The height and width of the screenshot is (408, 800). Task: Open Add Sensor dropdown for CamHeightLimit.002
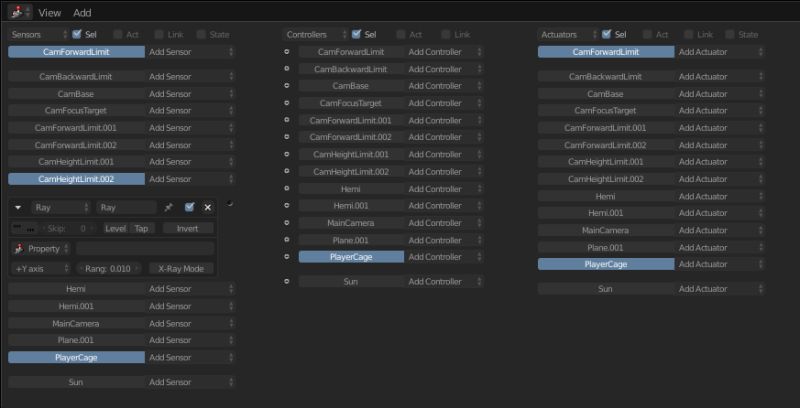point(190,179)
